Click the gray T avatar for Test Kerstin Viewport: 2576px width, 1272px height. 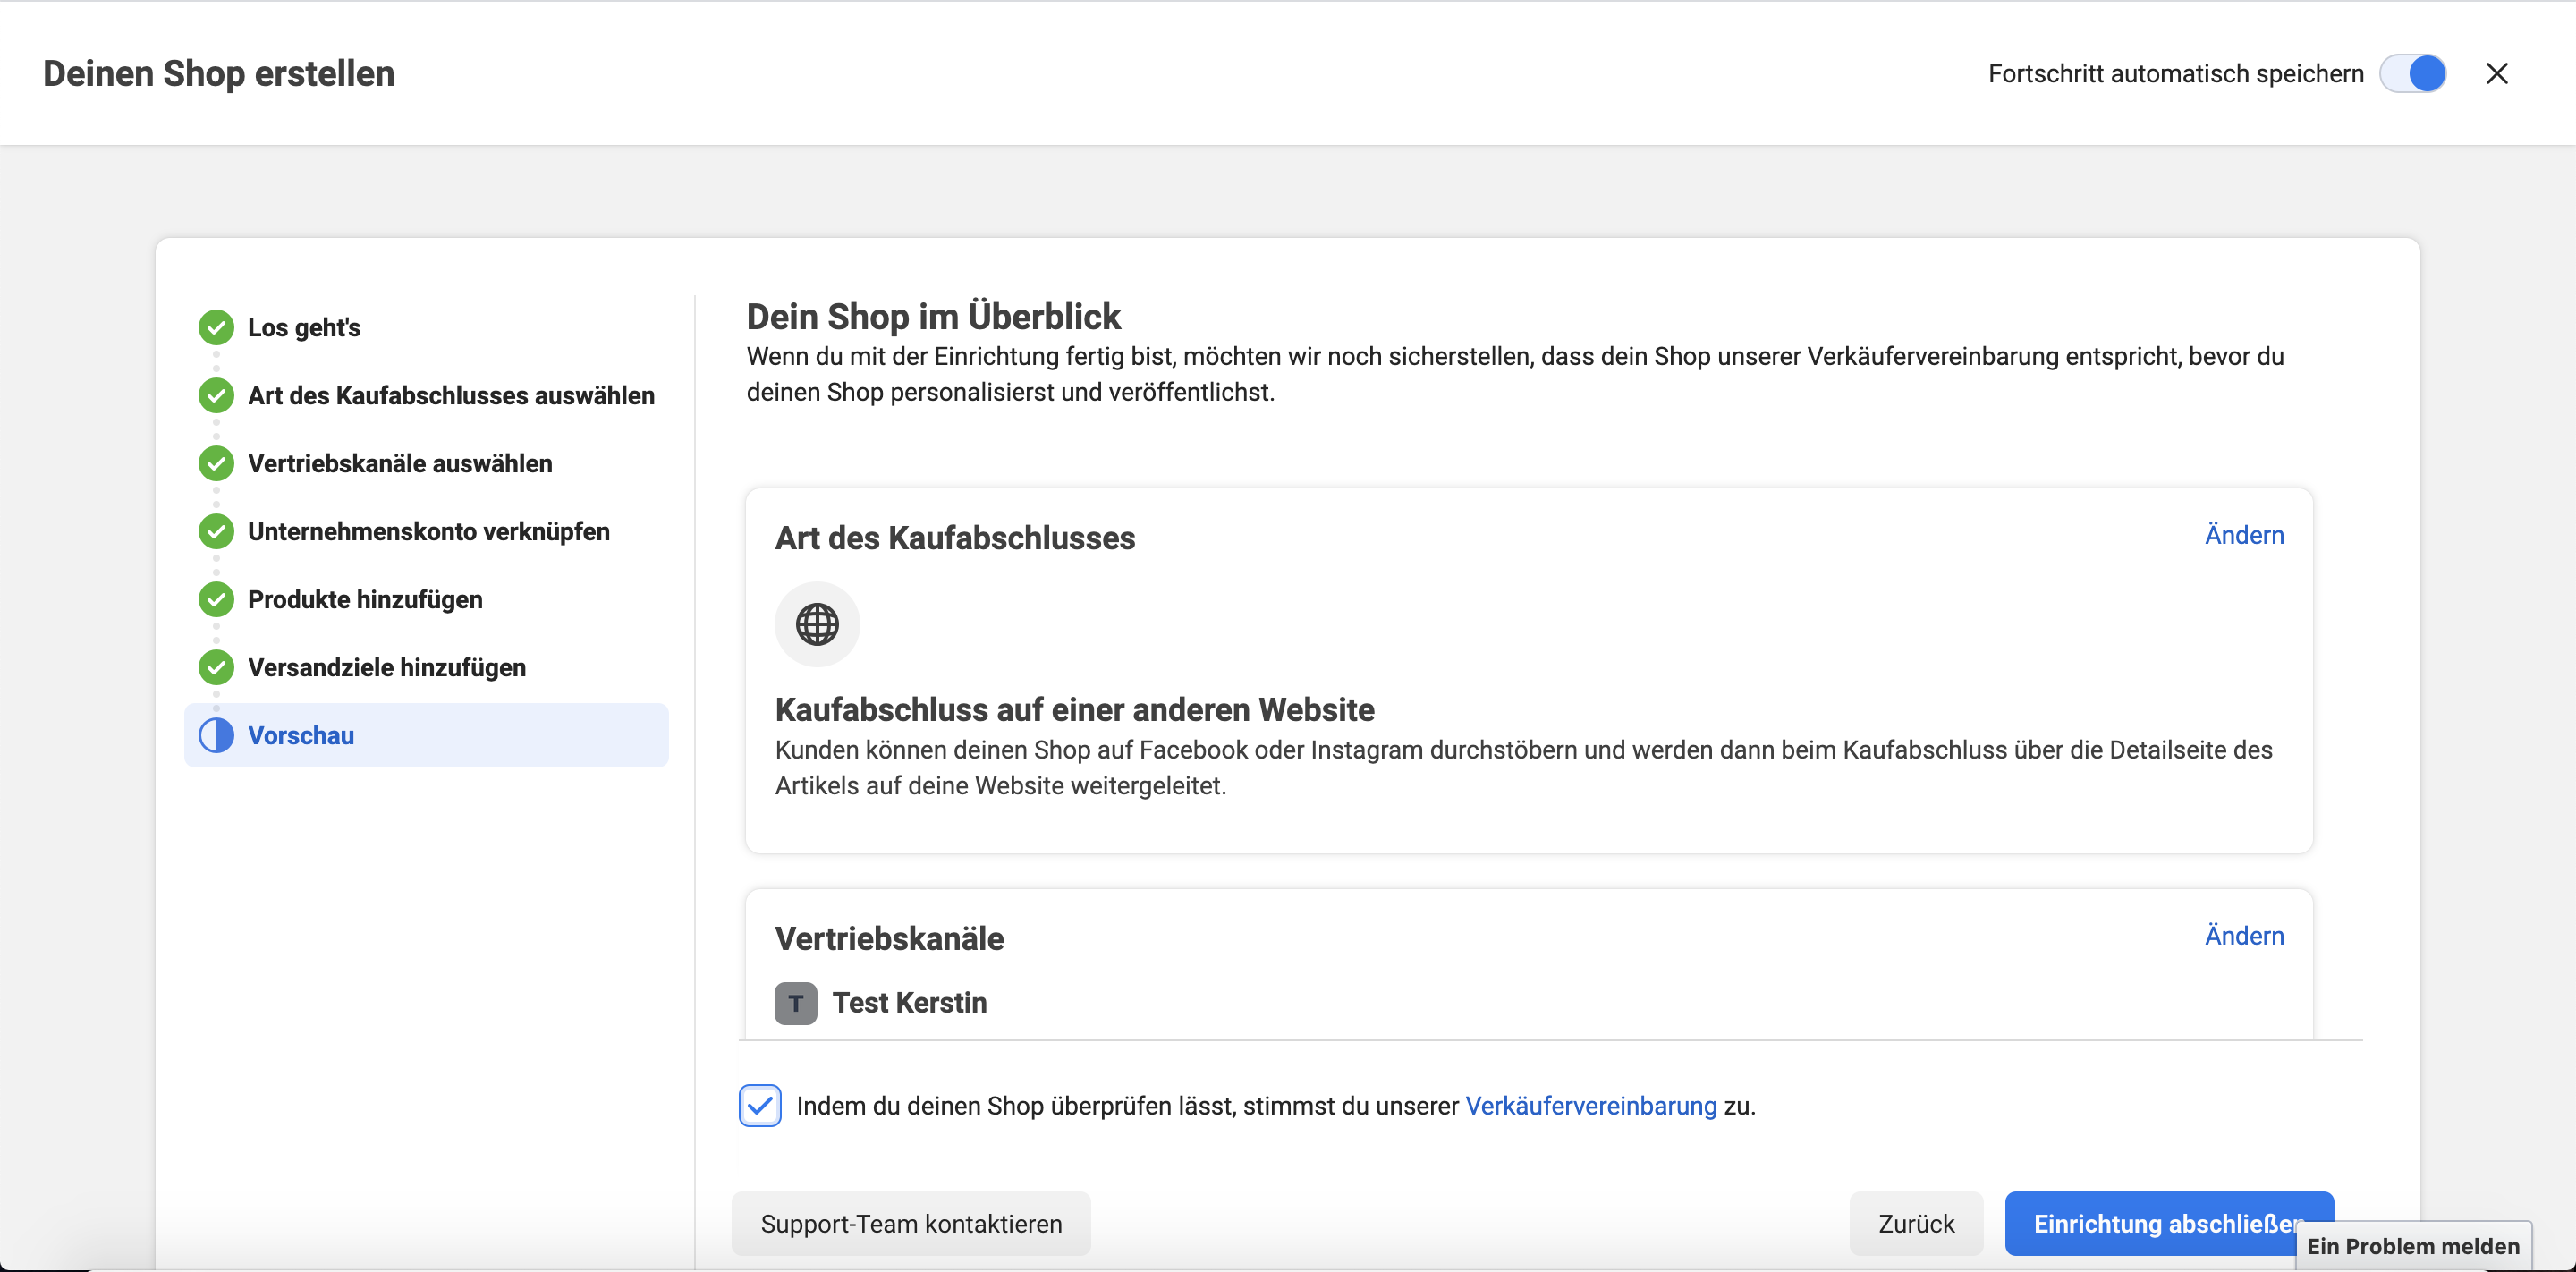coord(796,1003)
